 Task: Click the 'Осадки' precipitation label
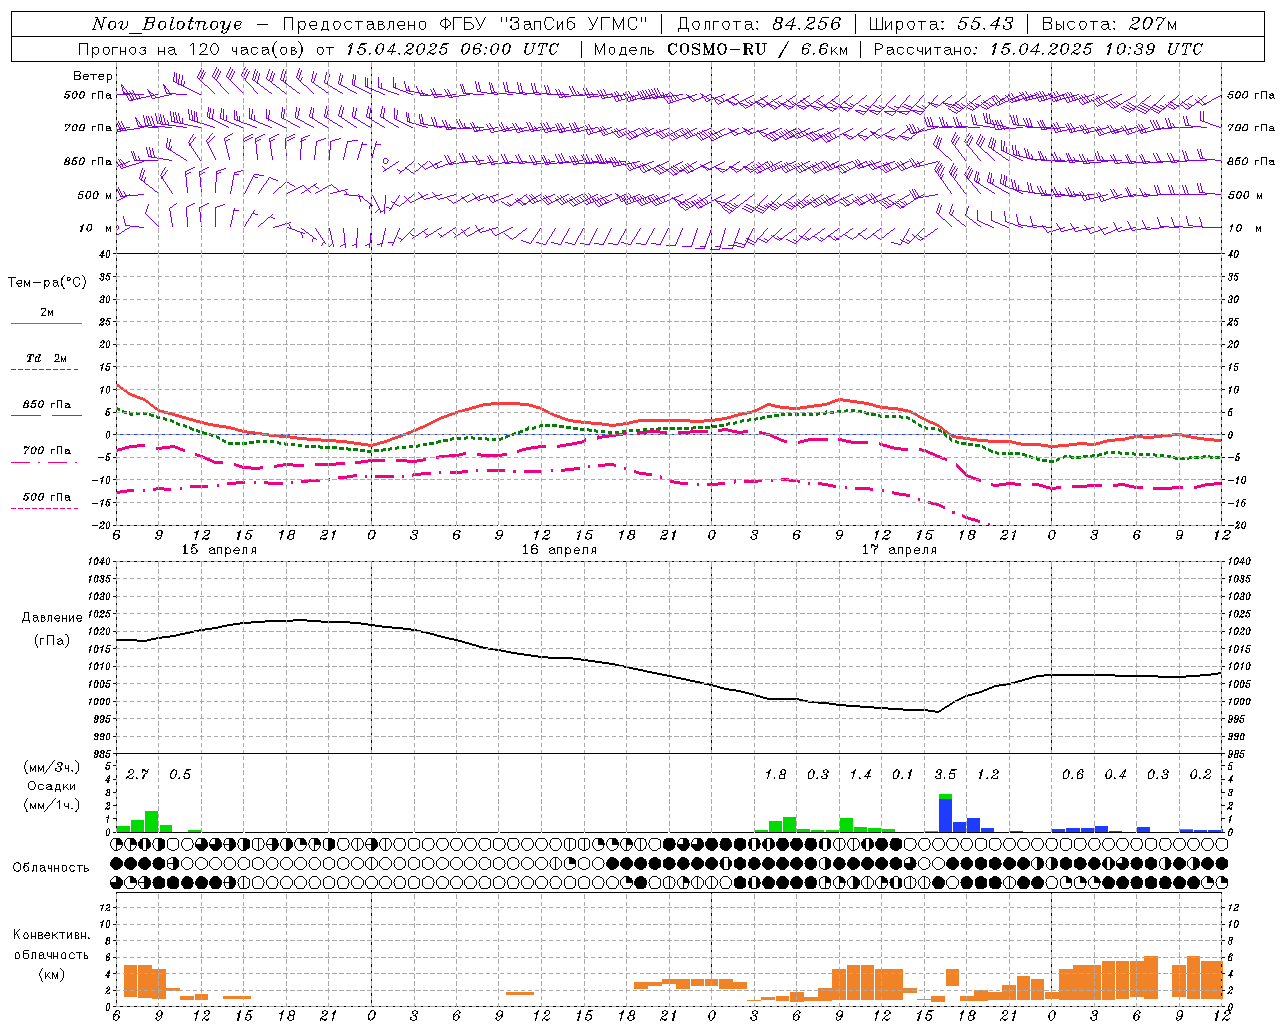coord(52,786)
